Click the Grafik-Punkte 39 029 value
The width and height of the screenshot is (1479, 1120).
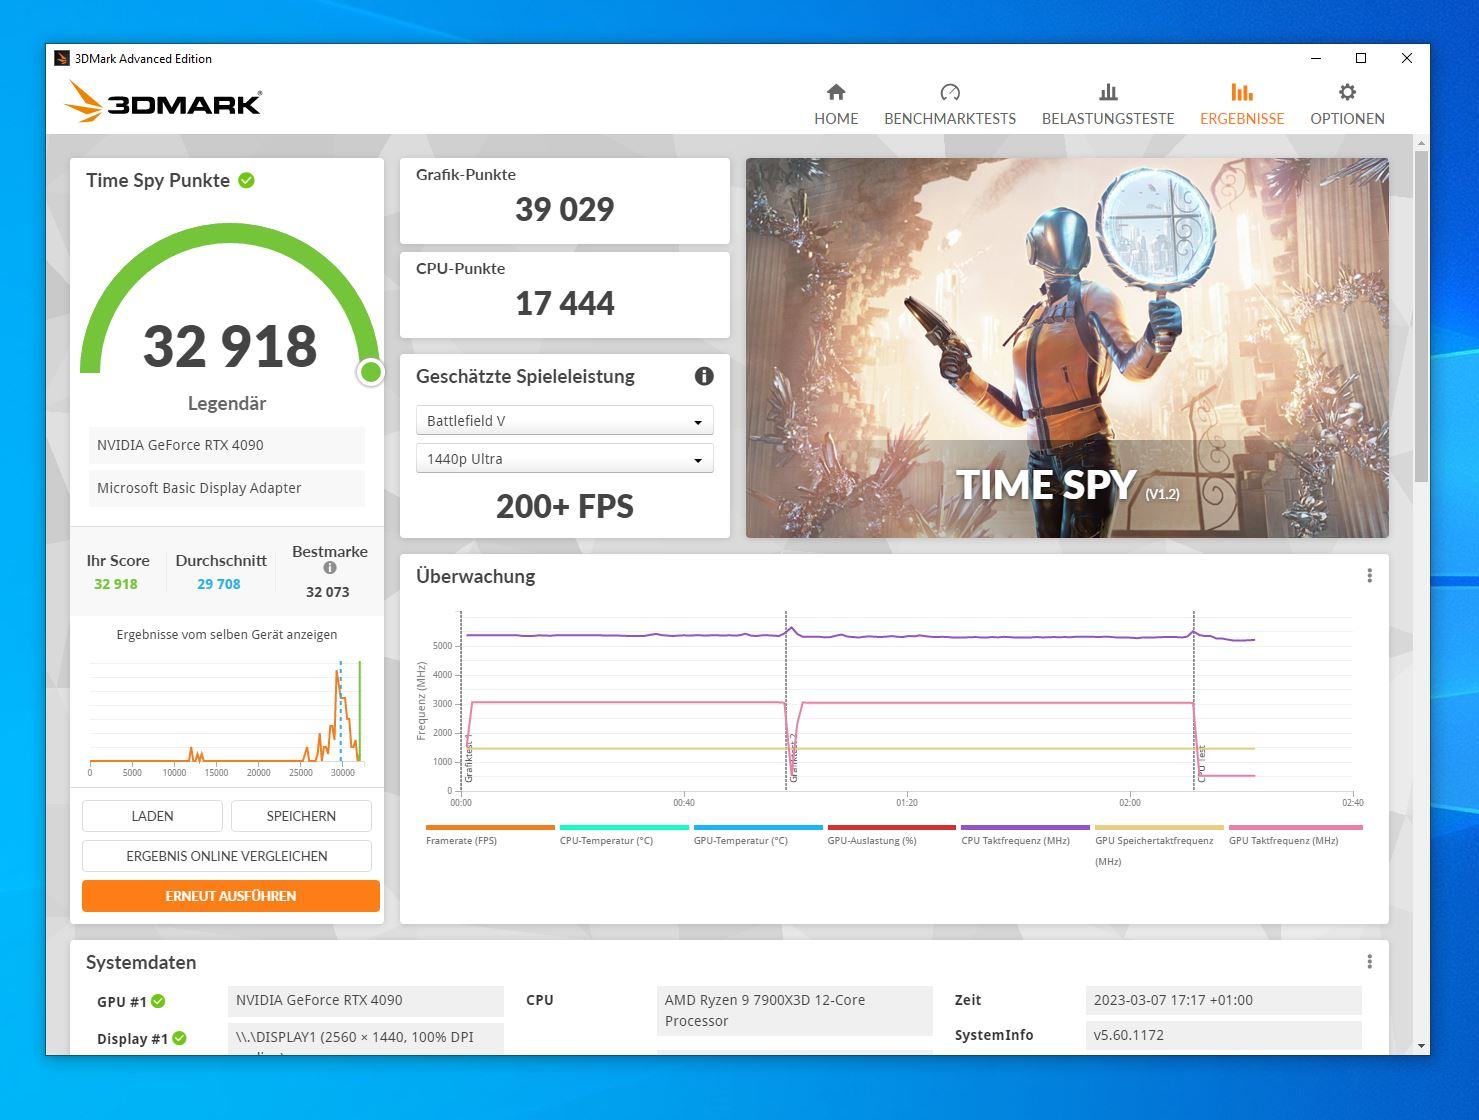[x=564, y=210]
